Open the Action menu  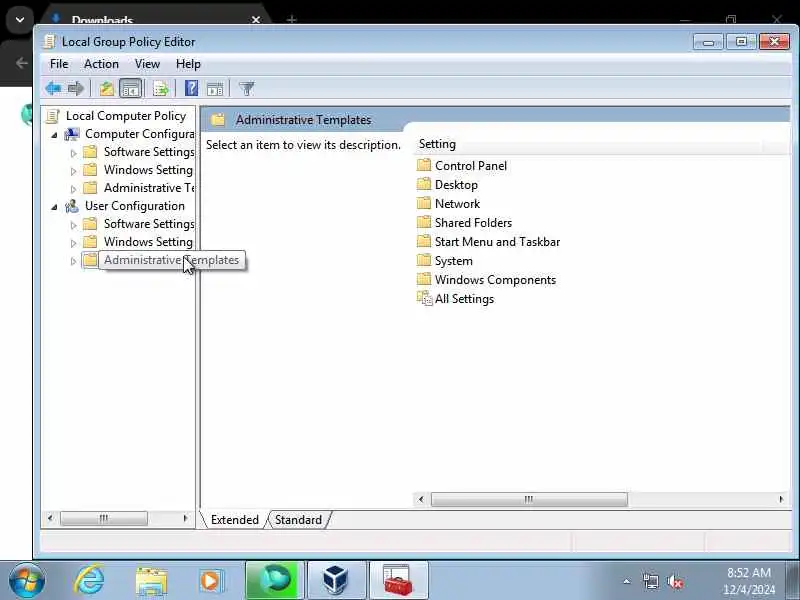pyautogui.click(x=101, y=64)
